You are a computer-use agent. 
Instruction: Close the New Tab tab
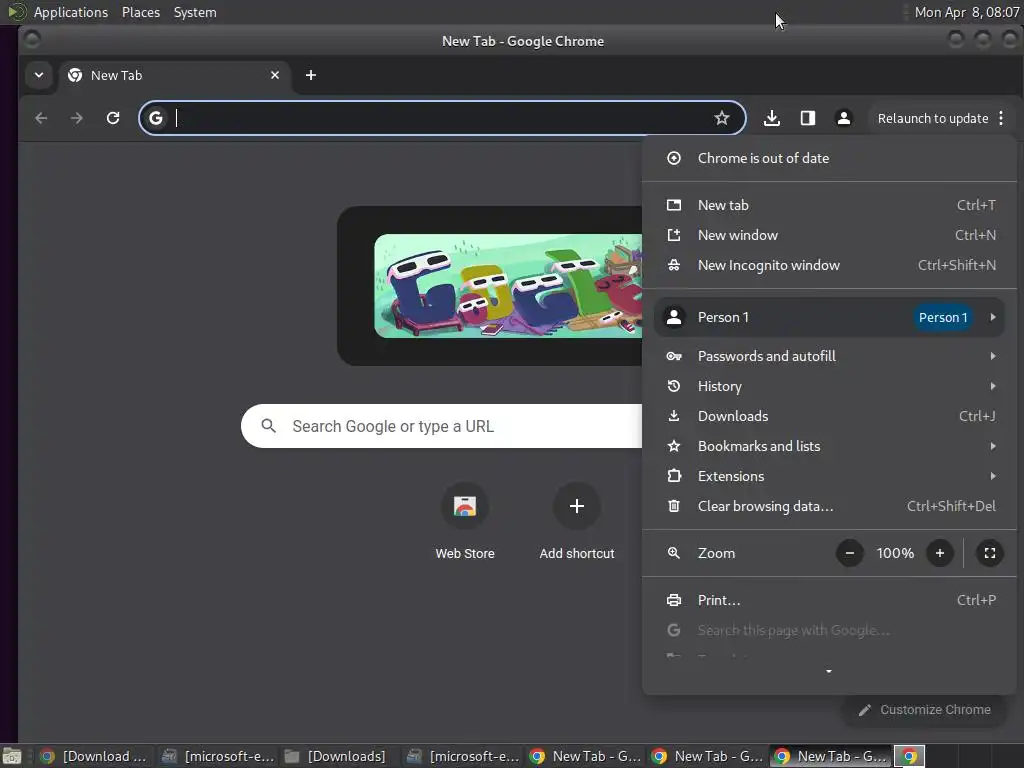point(275,75)
